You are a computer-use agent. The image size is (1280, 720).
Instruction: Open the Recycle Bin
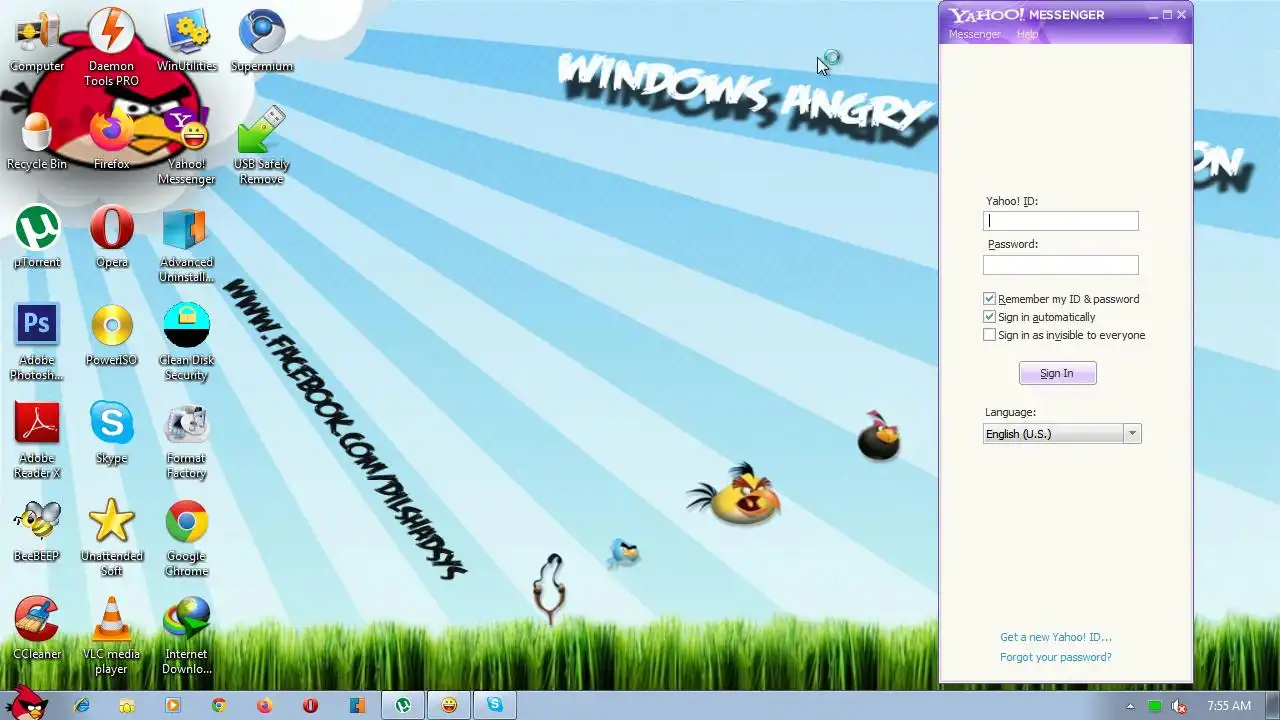coord(37,140)
